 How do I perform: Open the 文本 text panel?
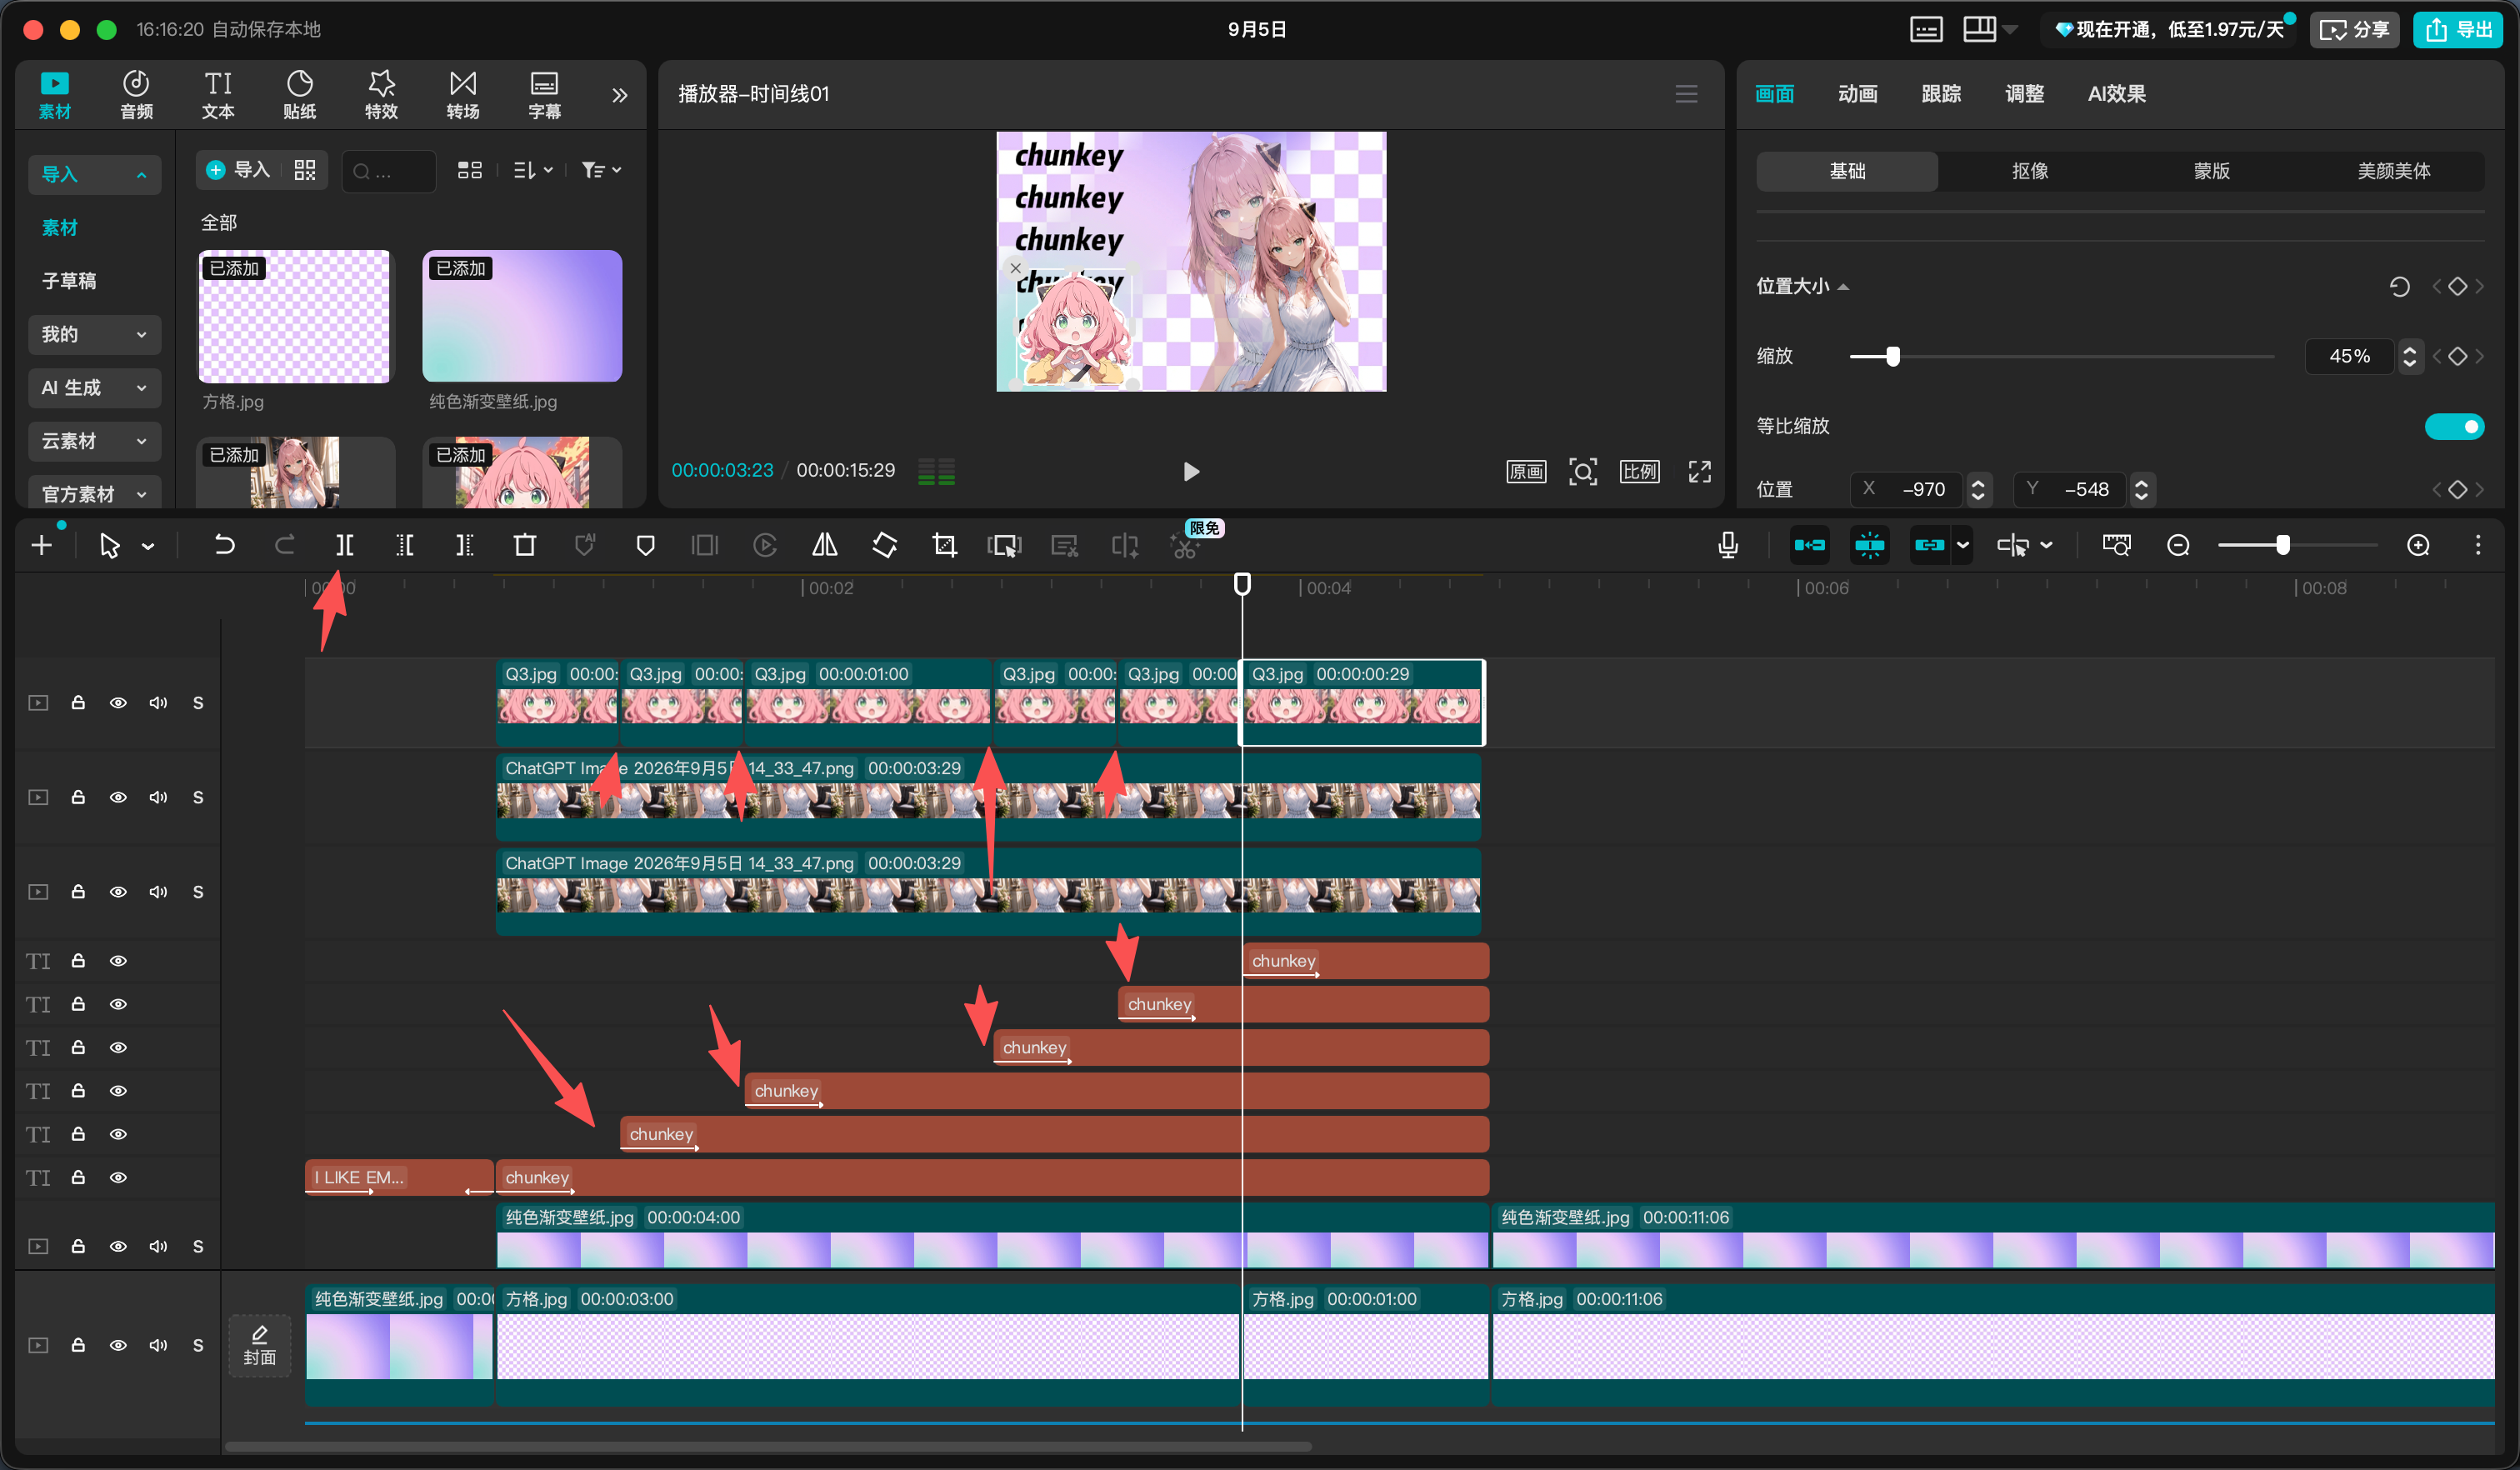pos(218,95)
